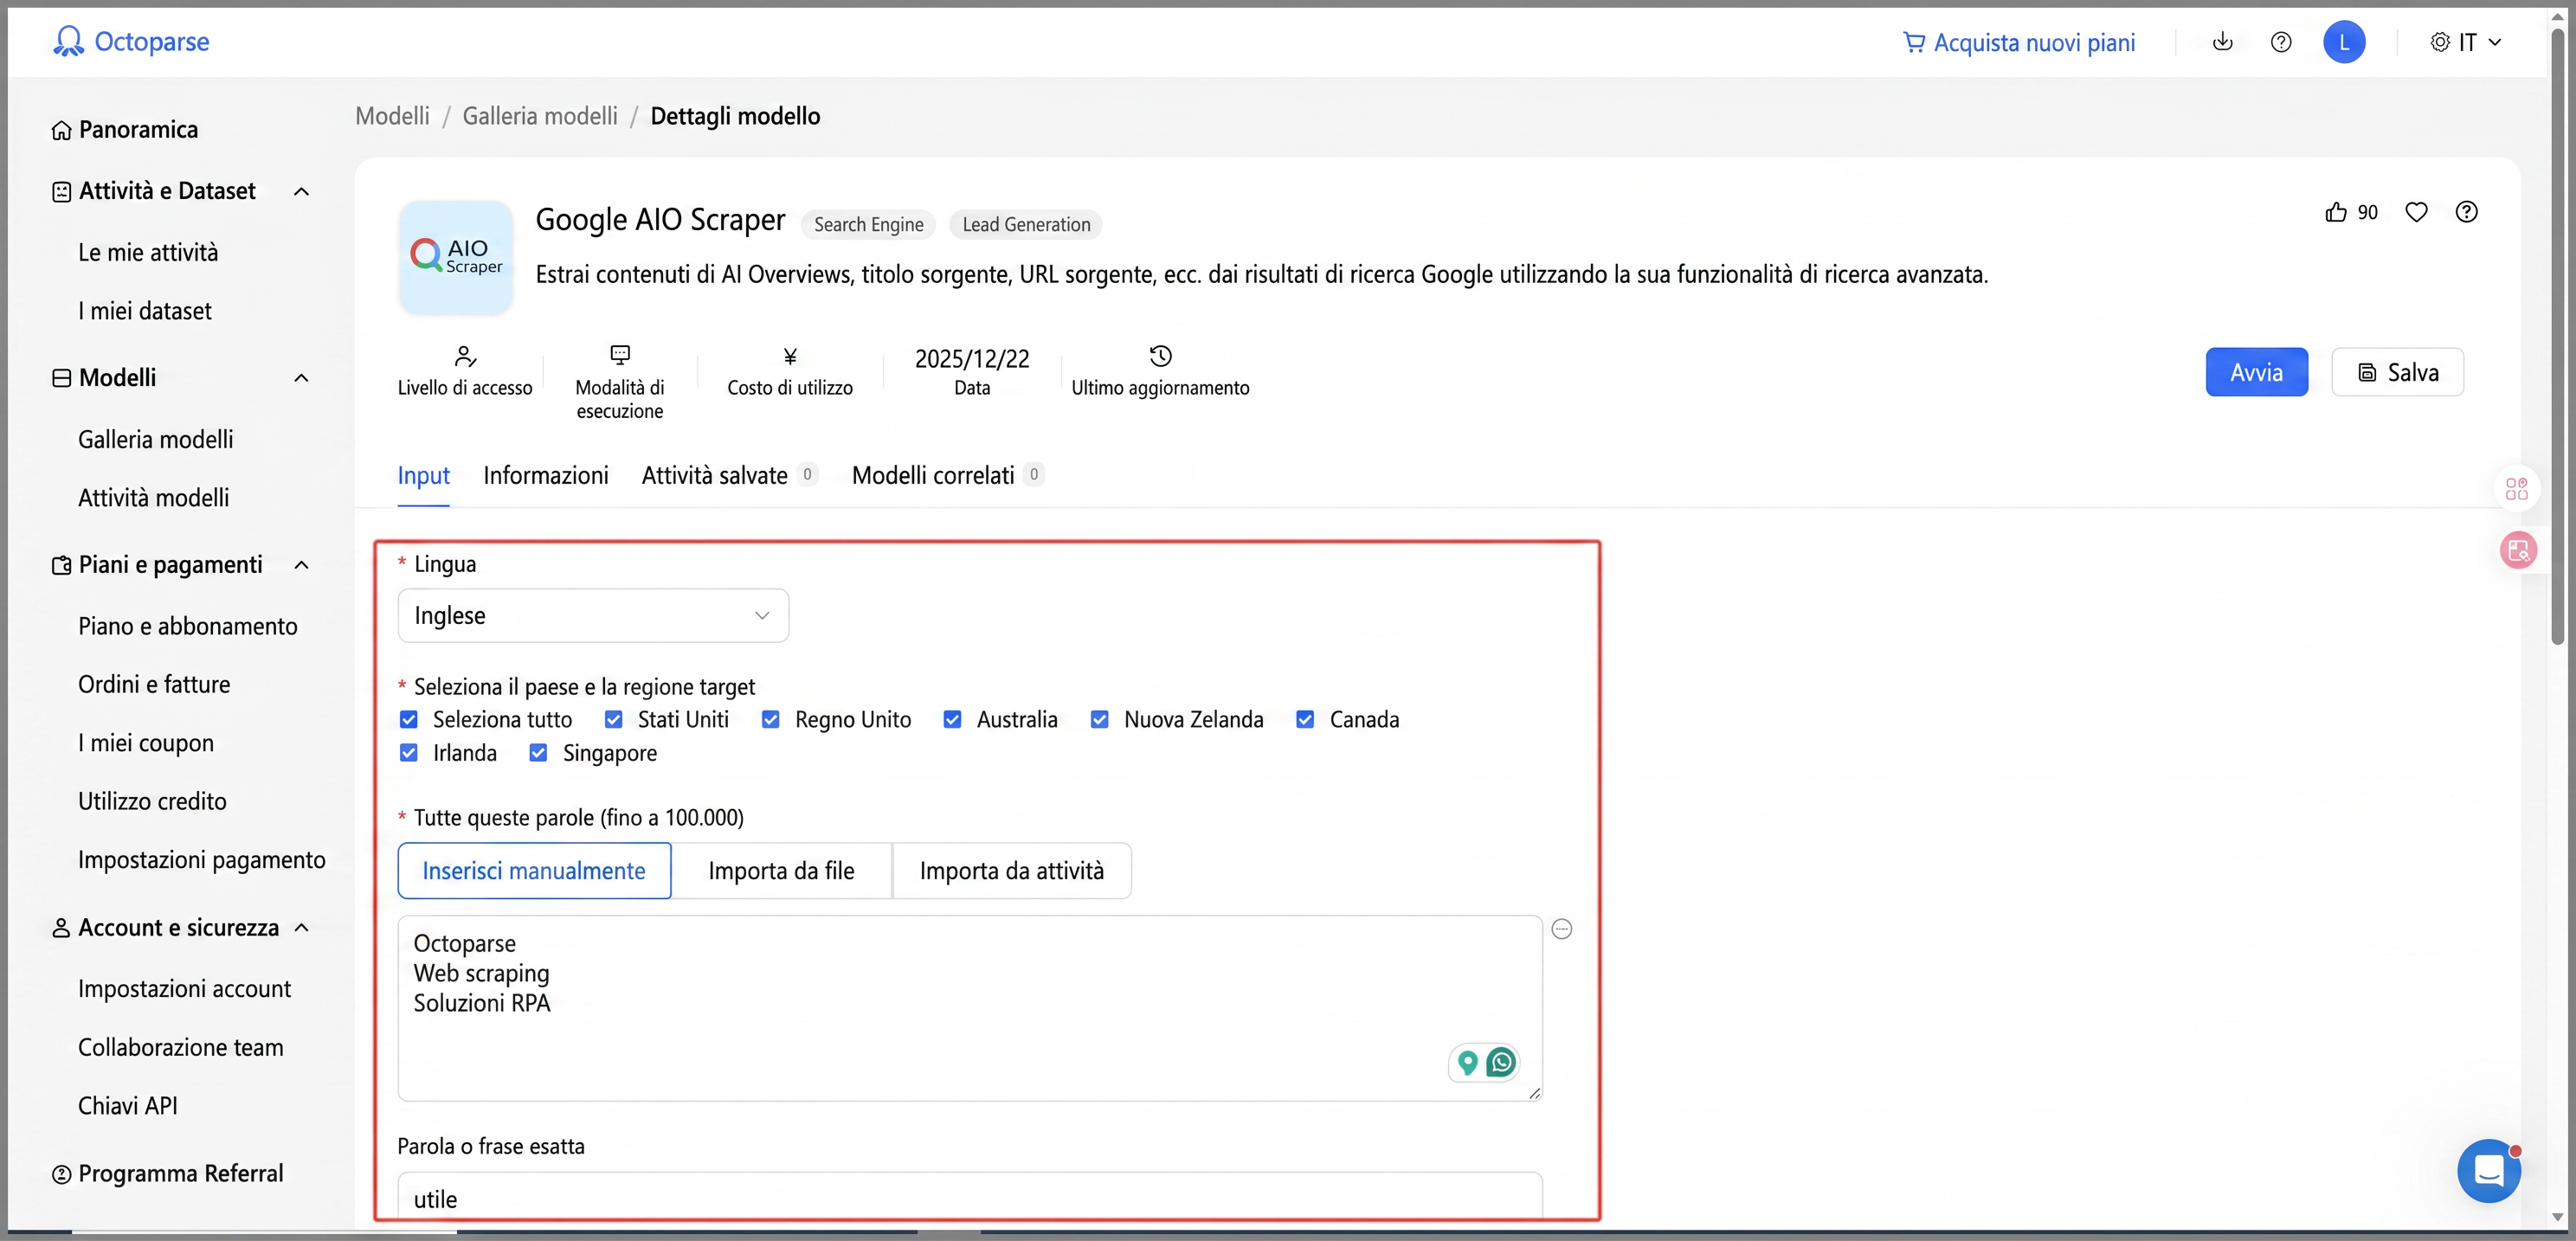
Task: Collapse Attività e Dataset section
Action: 301,191
